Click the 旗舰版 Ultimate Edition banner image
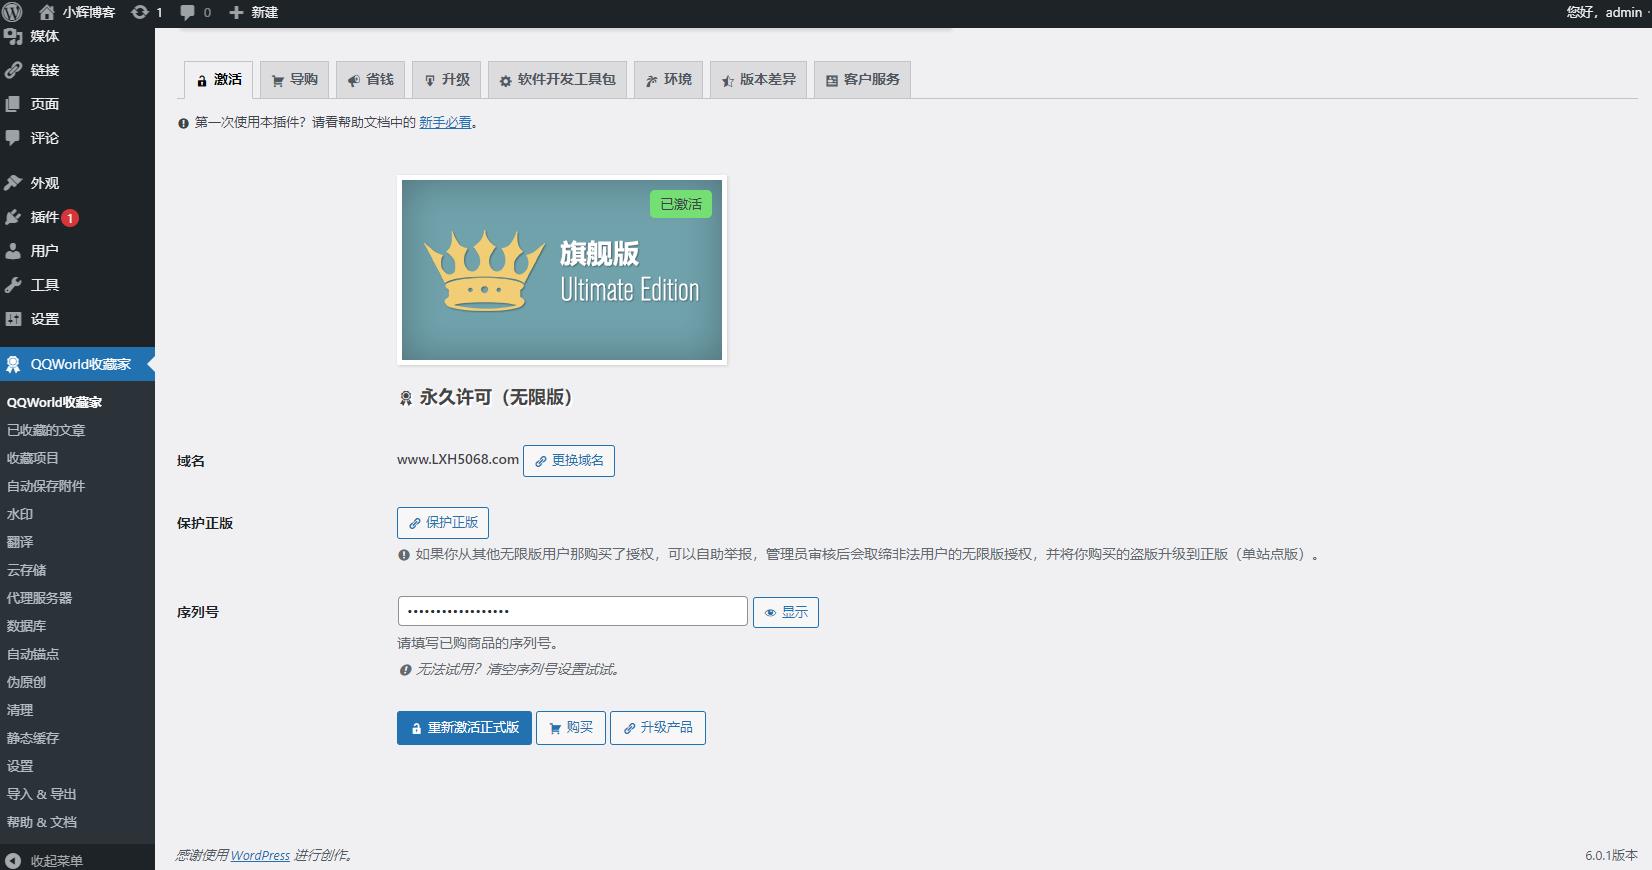Image resolution: width=1652 pixels, height=870 pixels. (x=561, y=270)
